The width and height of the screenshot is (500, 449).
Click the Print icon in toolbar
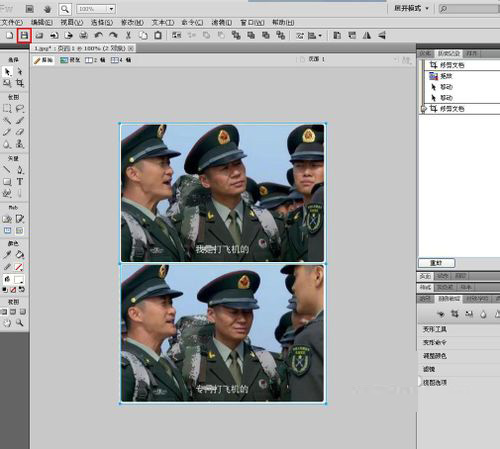click(x=83, y=35)
